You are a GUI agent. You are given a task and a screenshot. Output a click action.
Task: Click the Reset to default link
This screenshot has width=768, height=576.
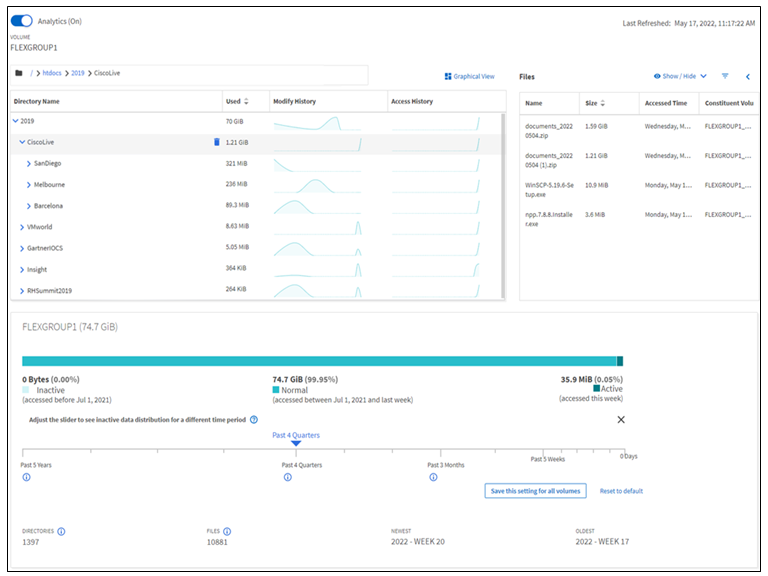pos(621,491)
